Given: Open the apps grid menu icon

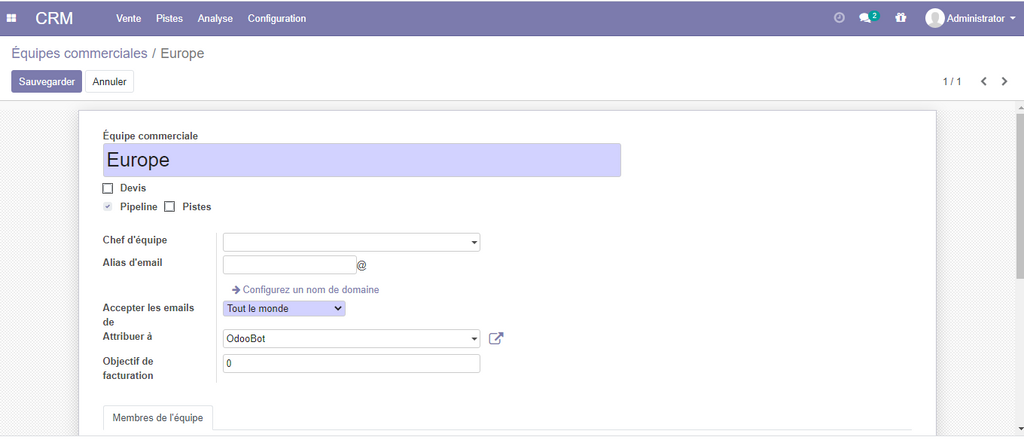Looking at the screenshot, I should 12,18.
